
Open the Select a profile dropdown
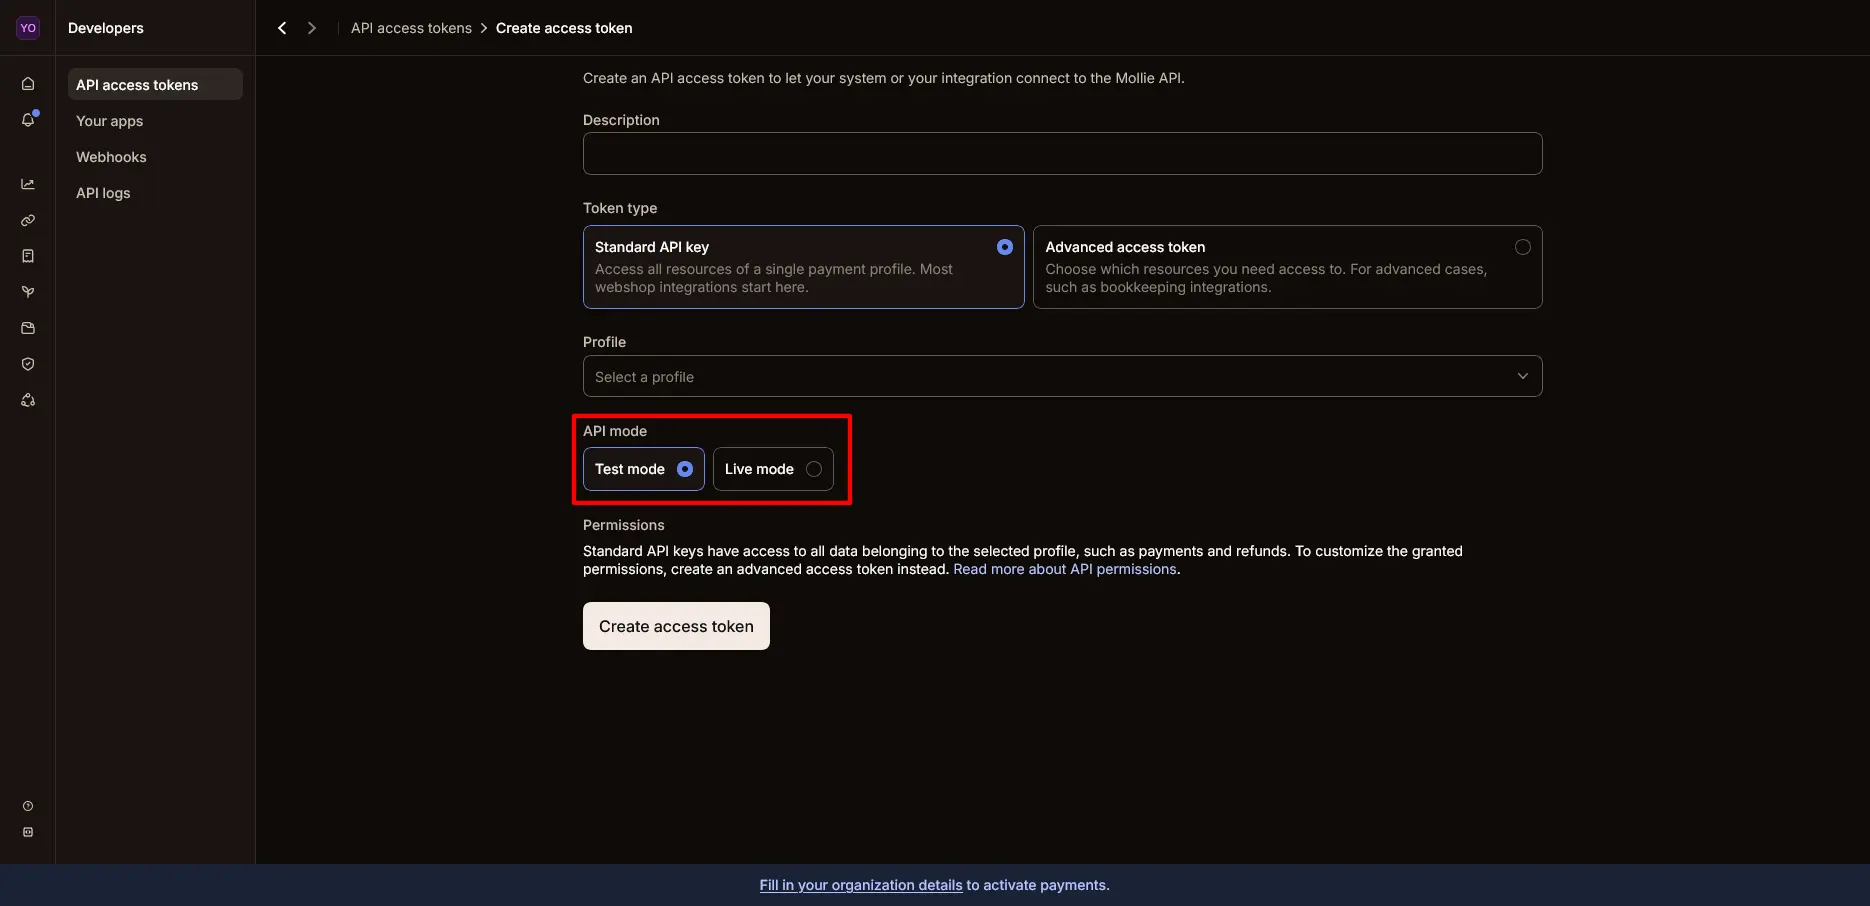pos(1062,377)
